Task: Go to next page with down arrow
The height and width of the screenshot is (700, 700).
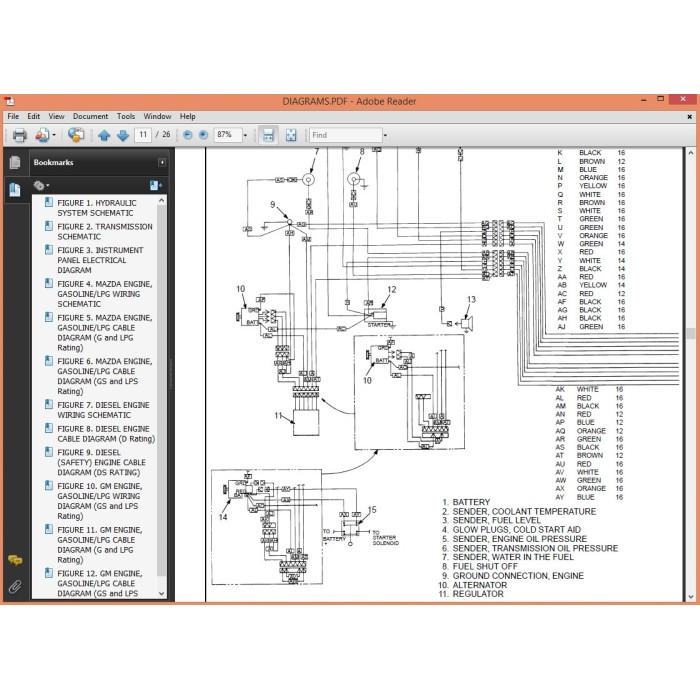Action: 123,135
